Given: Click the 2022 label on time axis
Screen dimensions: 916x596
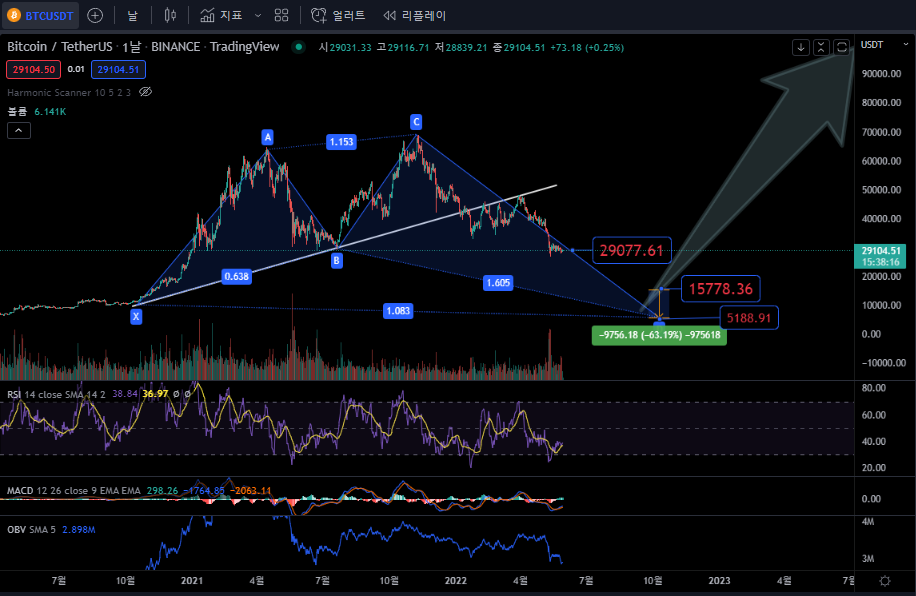Looking at the screenshot, I should (x=456, y=580).
